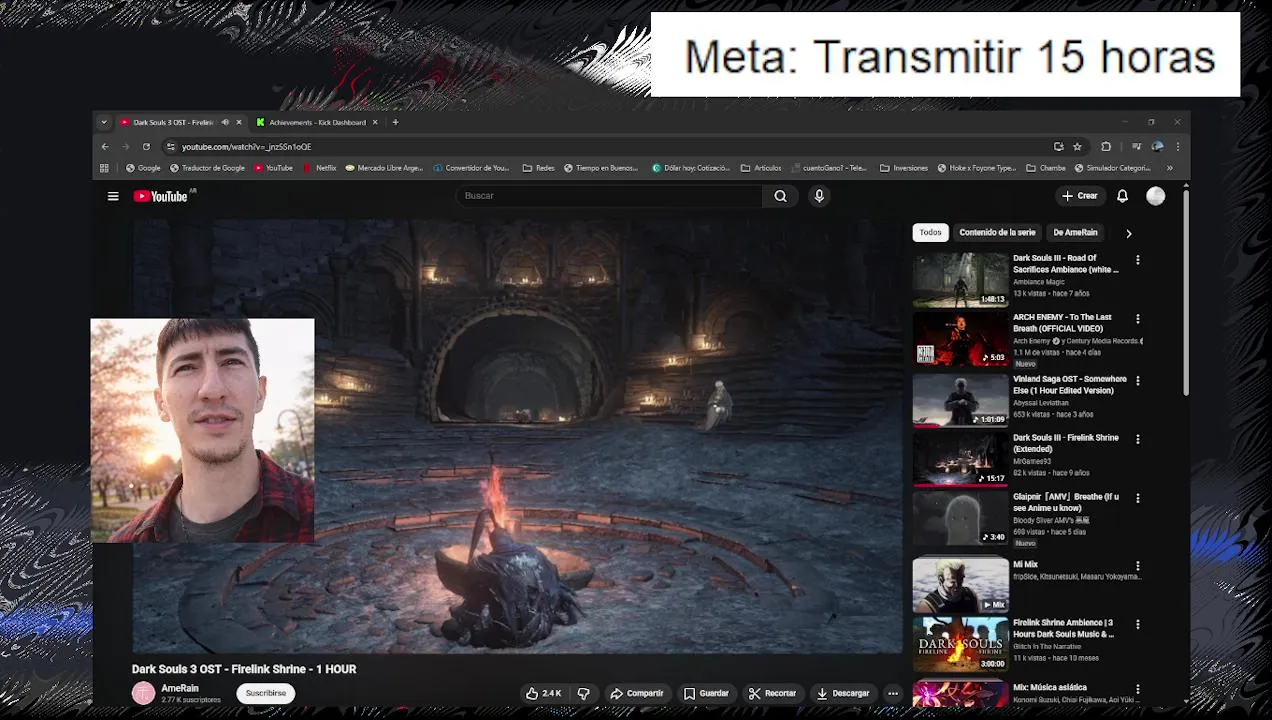Open options for ARCH ENEMY video

1137,319
